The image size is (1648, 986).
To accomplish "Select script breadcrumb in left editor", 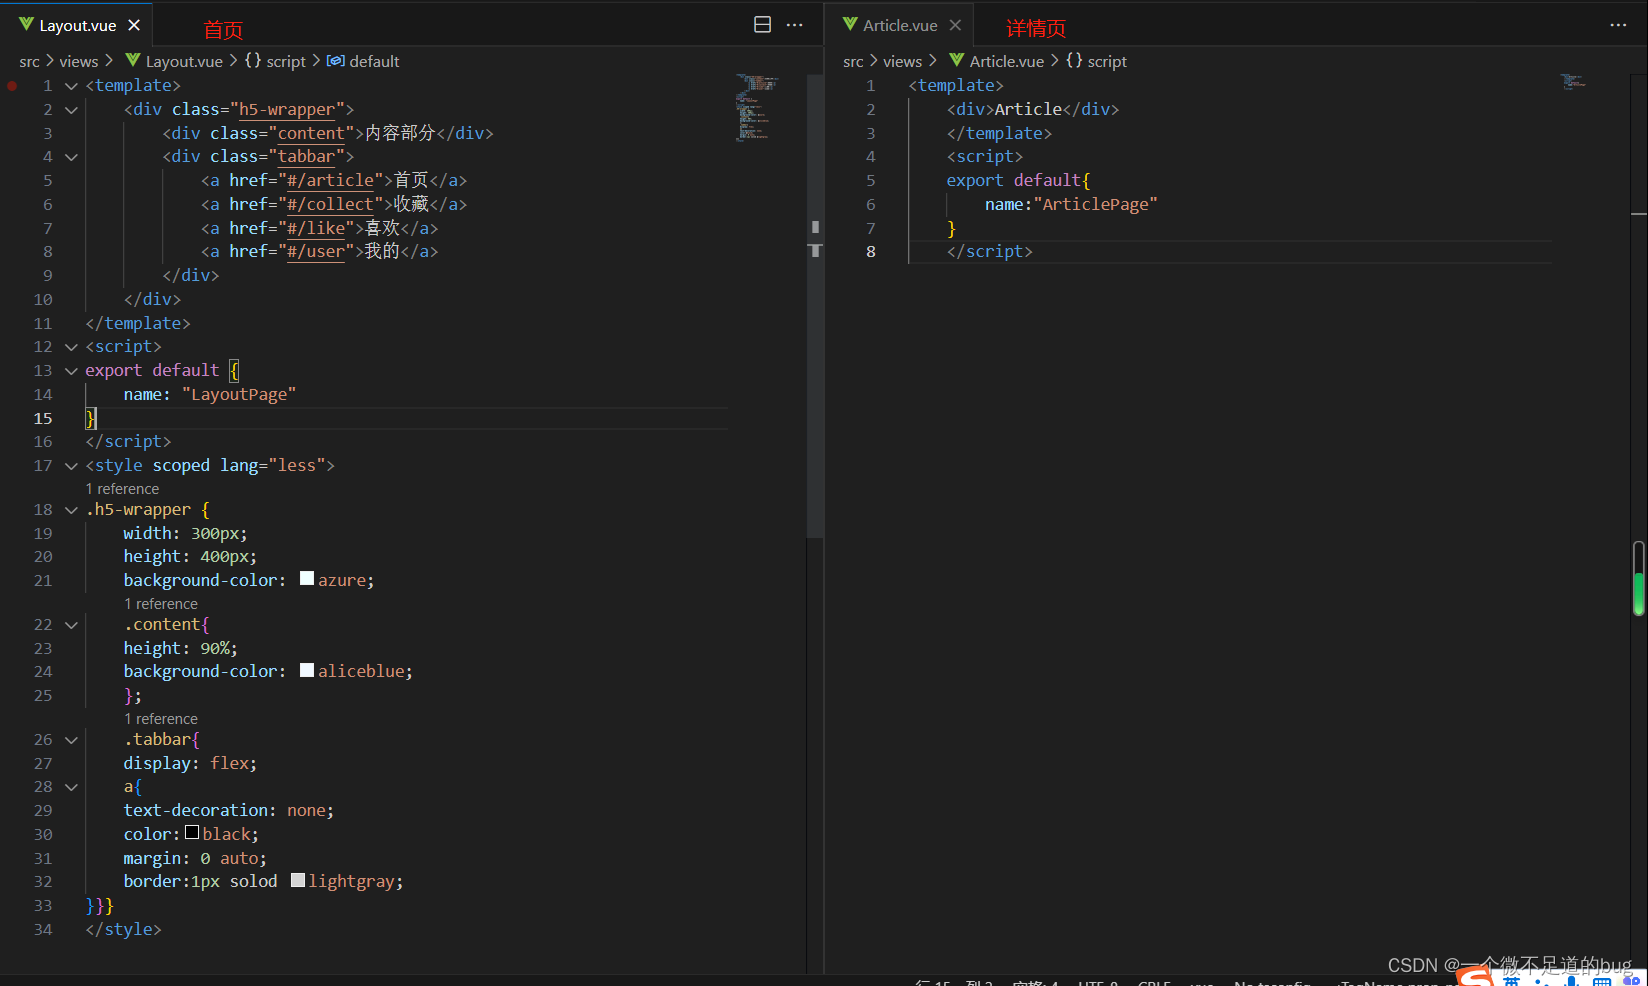I will (286, 61).
